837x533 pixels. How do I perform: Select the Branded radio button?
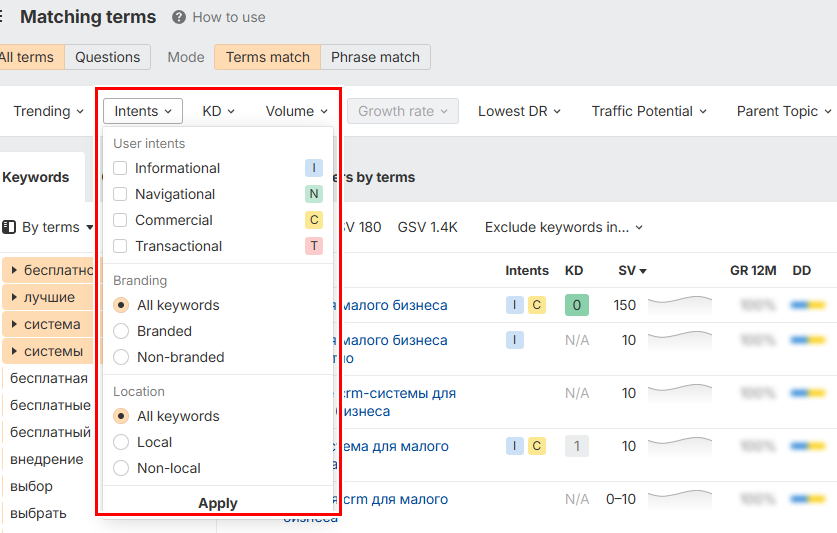tap(121, 331)
